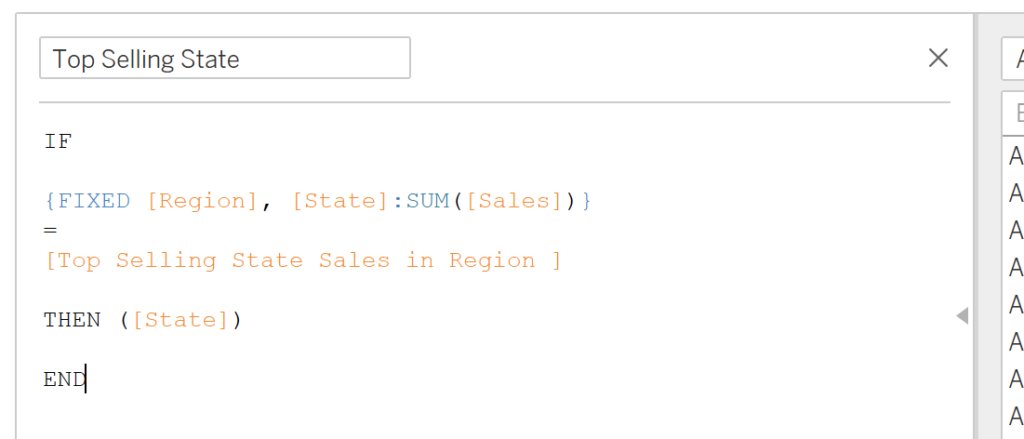Place cursor on the IF keyword
This screenshot has width=1024, height=439.
[58, 142]
